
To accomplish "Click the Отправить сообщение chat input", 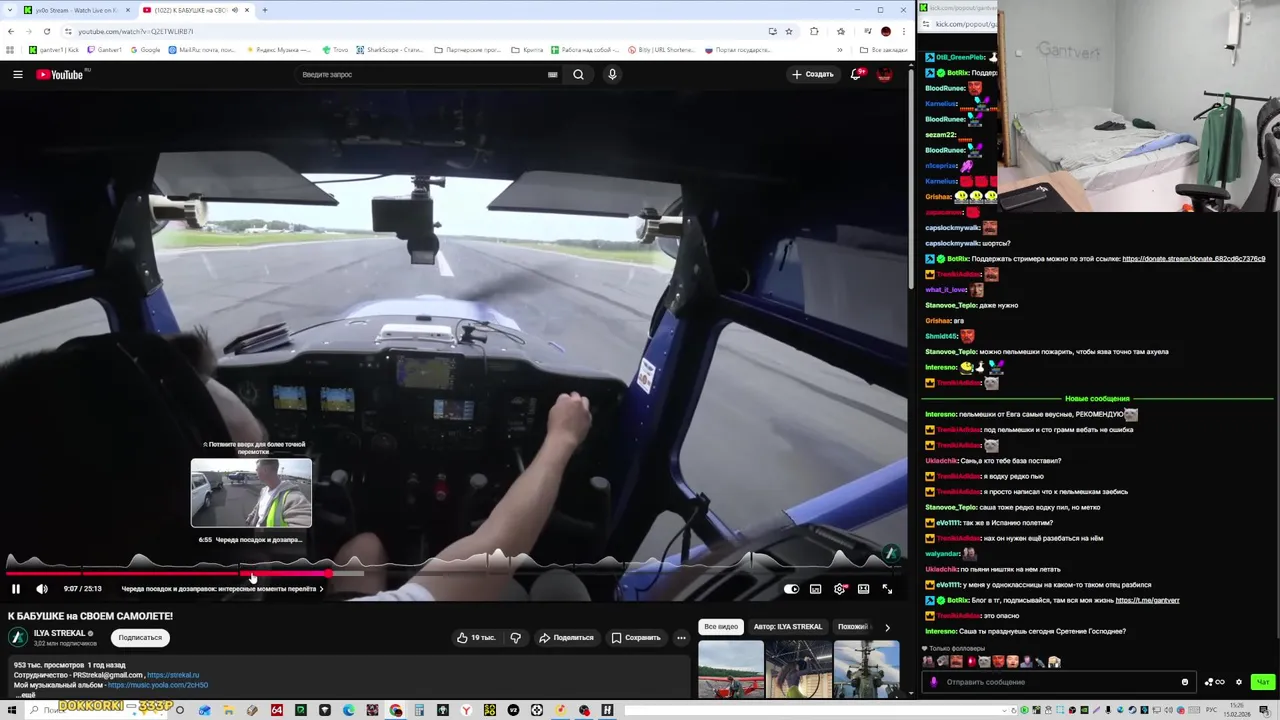I will 1060,682.
